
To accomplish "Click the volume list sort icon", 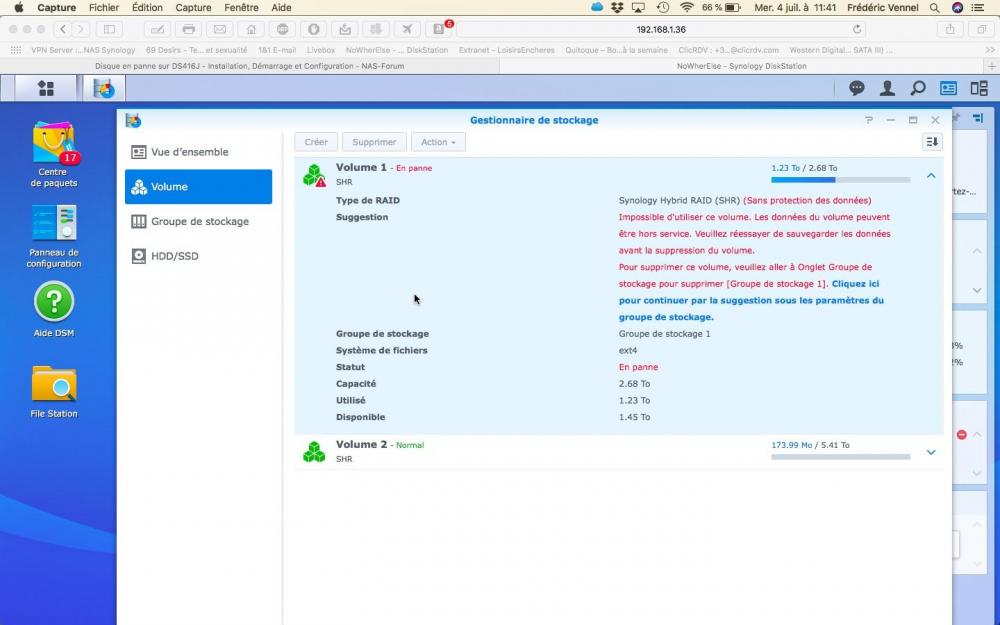I will 932,142.
